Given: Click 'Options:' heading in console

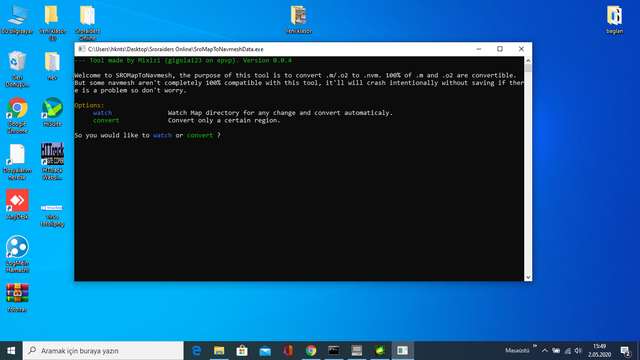Looking at the screenshot, I should pyautogui.click(x=89, y=105).
